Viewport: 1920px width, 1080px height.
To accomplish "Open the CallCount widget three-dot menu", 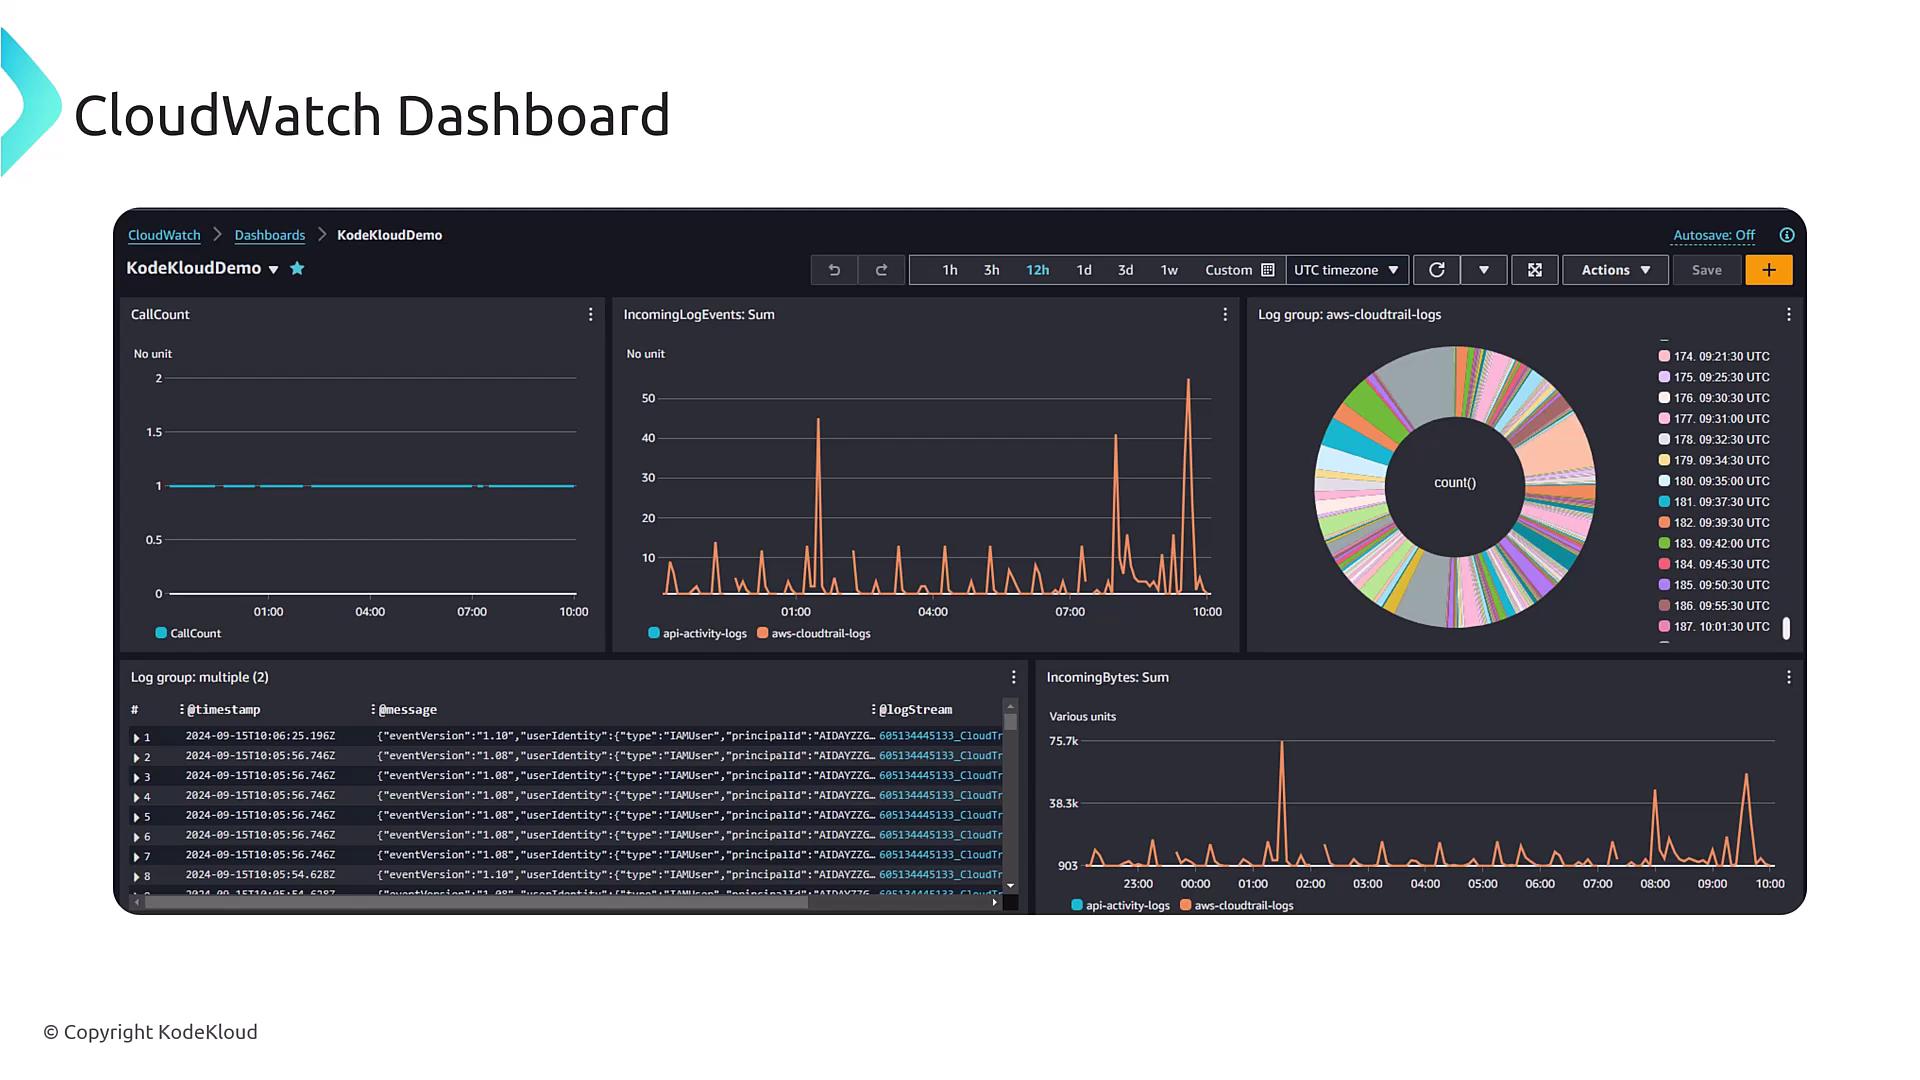I will (x=590, y=314).
